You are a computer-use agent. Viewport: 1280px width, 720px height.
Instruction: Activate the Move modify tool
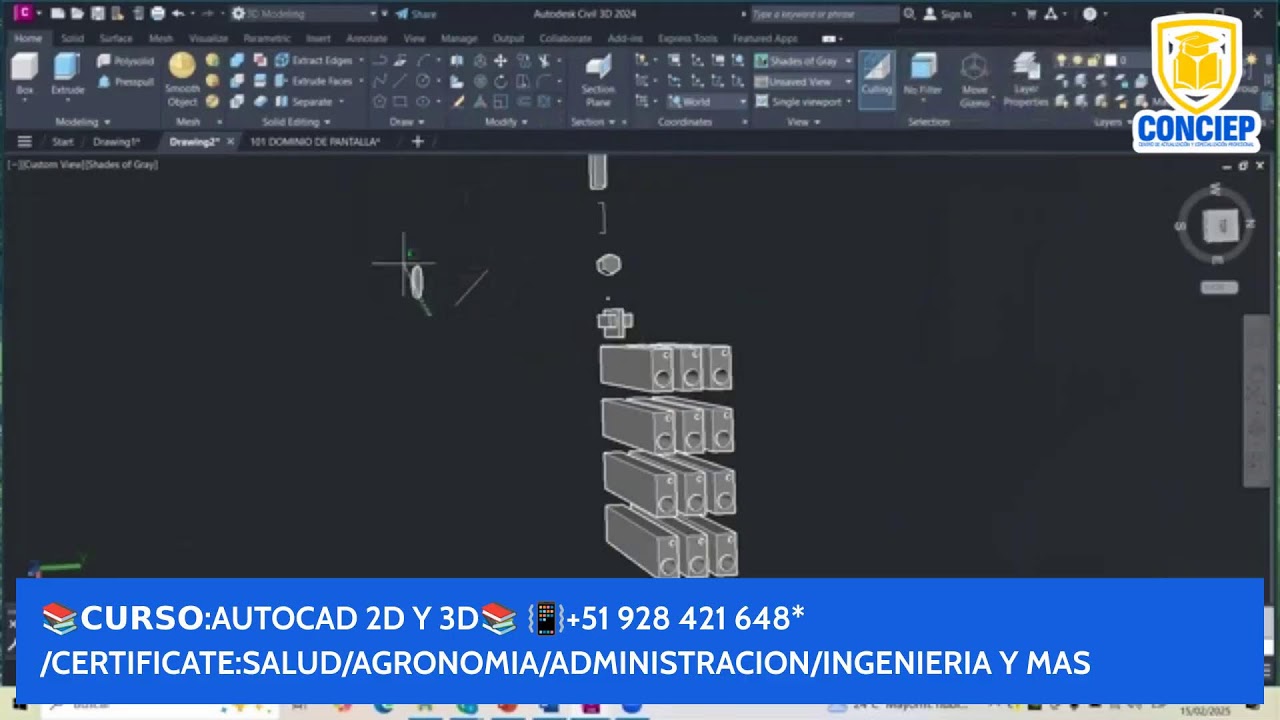(x=500, y=61)
